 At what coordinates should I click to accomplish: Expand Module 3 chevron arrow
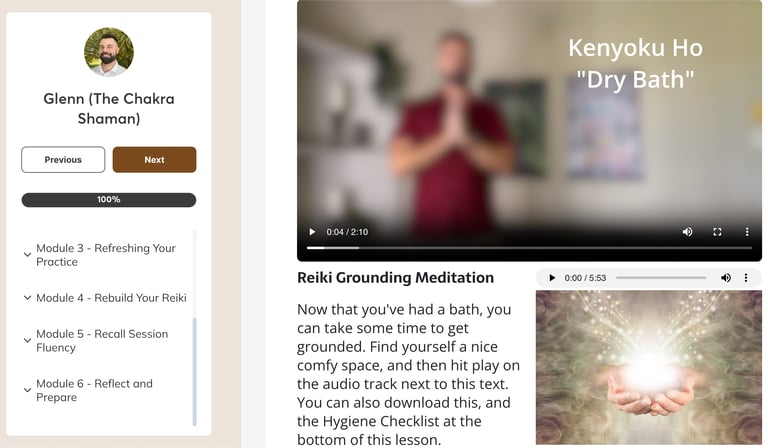pos(27,255)
